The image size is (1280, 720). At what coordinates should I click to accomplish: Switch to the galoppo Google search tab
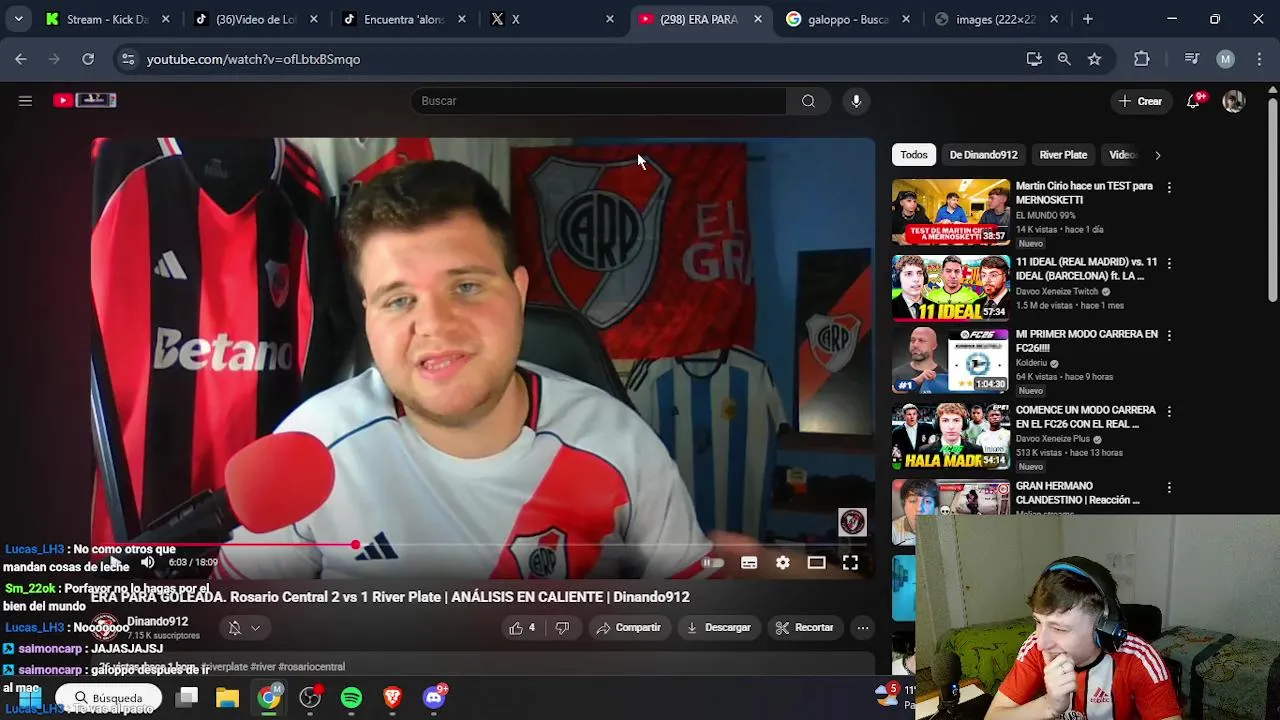click(x=847, y=19)
